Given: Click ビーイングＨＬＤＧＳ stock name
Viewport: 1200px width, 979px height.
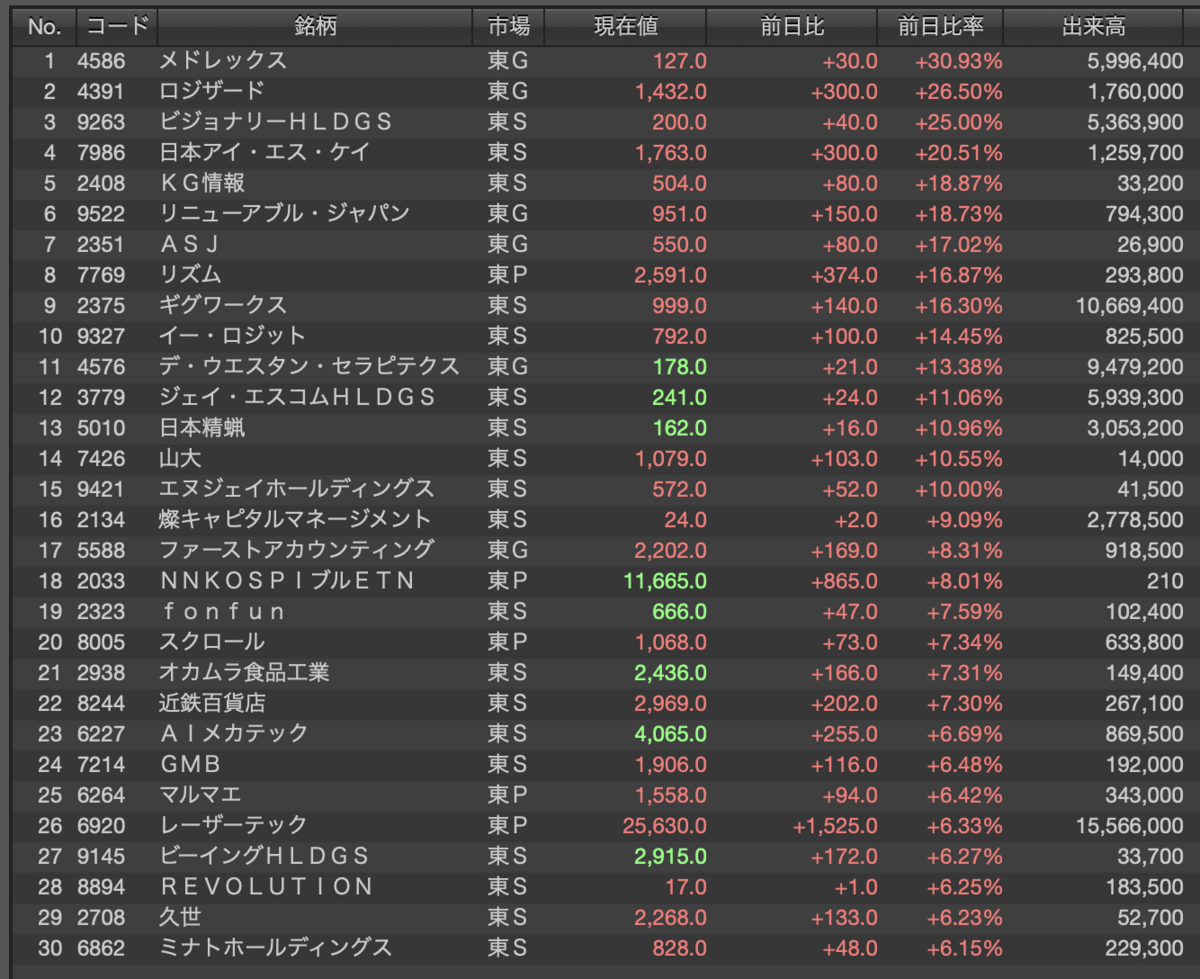Looking at the screenshot, I should [265, 856].
